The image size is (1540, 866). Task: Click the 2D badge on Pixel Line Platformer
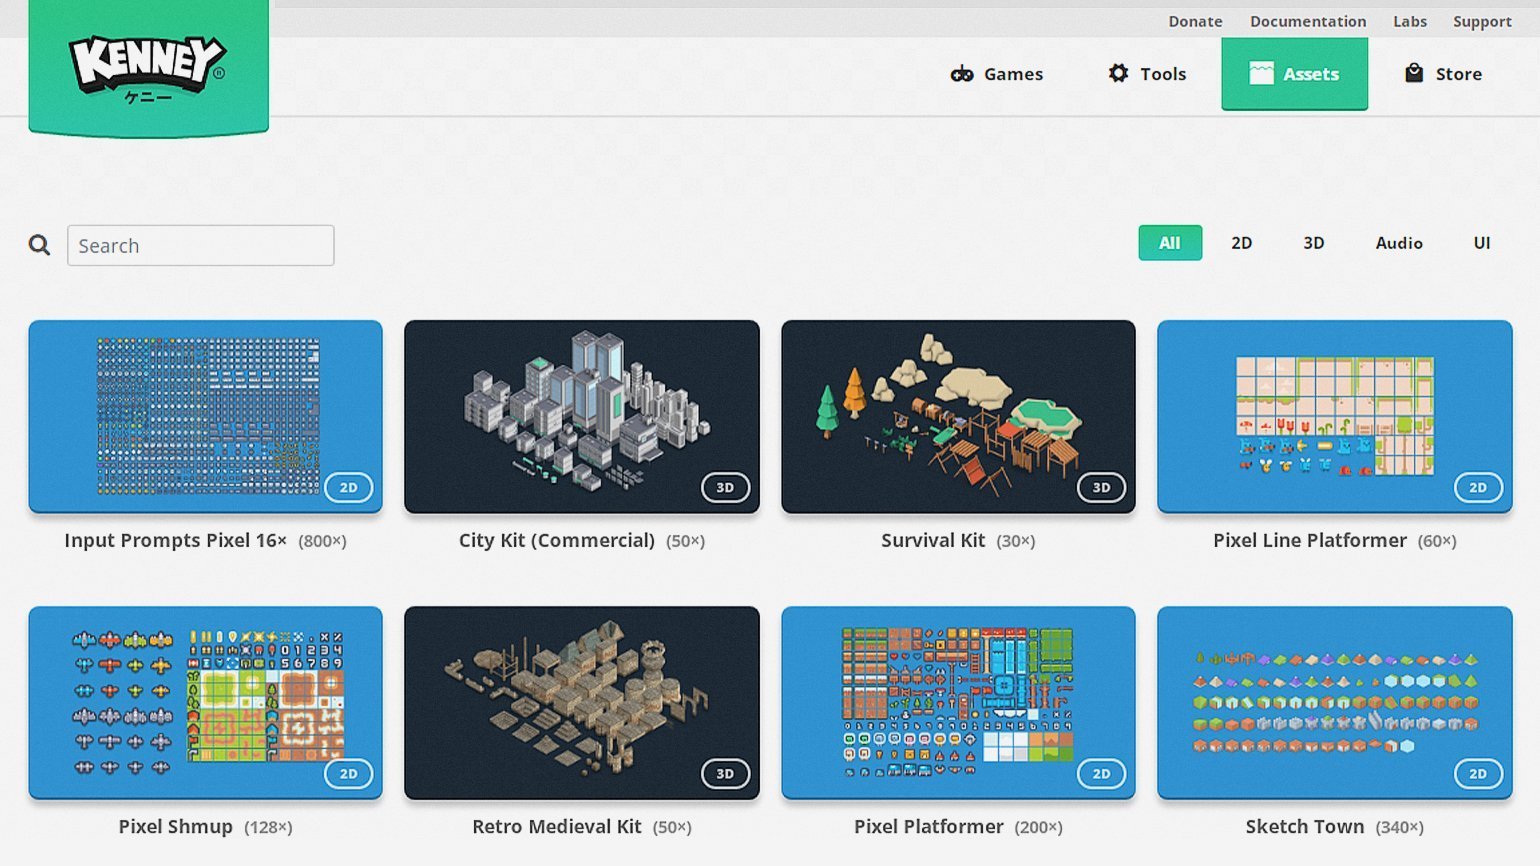[1478, 488]
